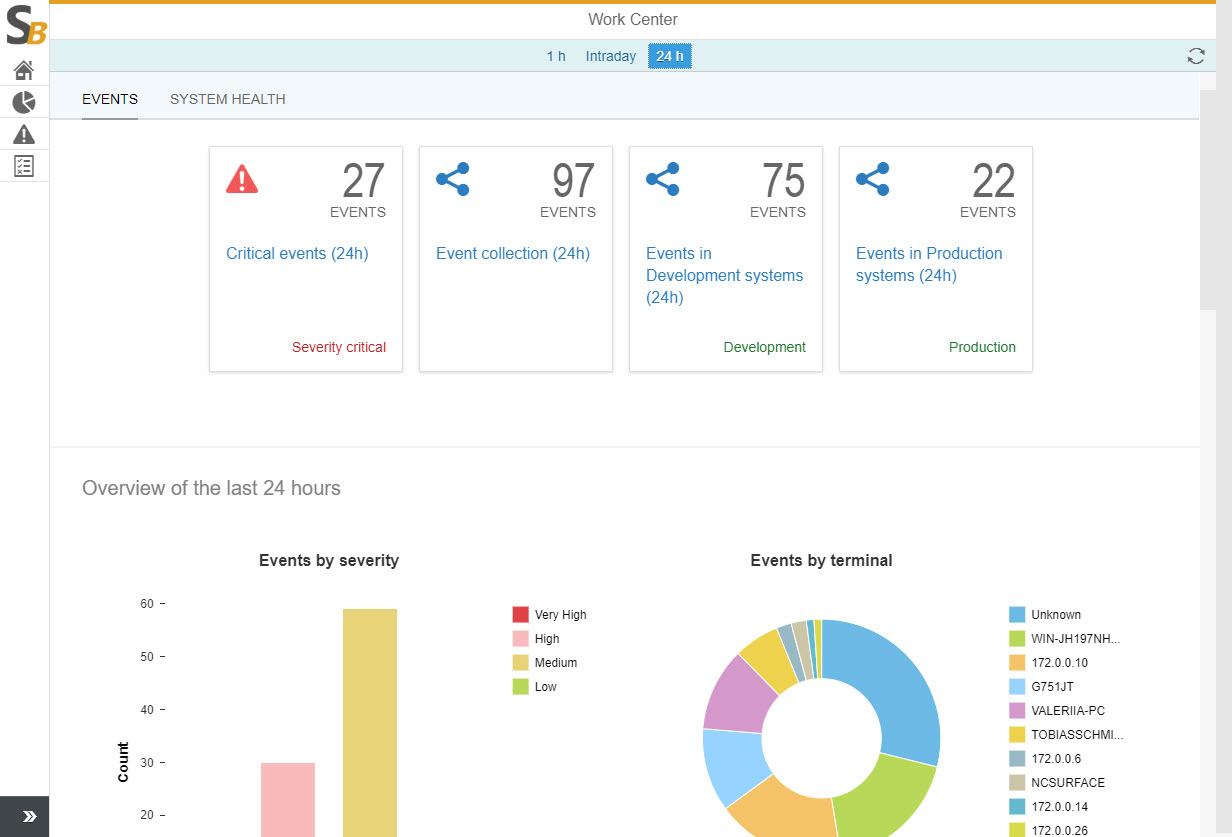Click the Unknown terminal legend swatch
This screenshot has height=837, width=1232.
pos(1017,615)
